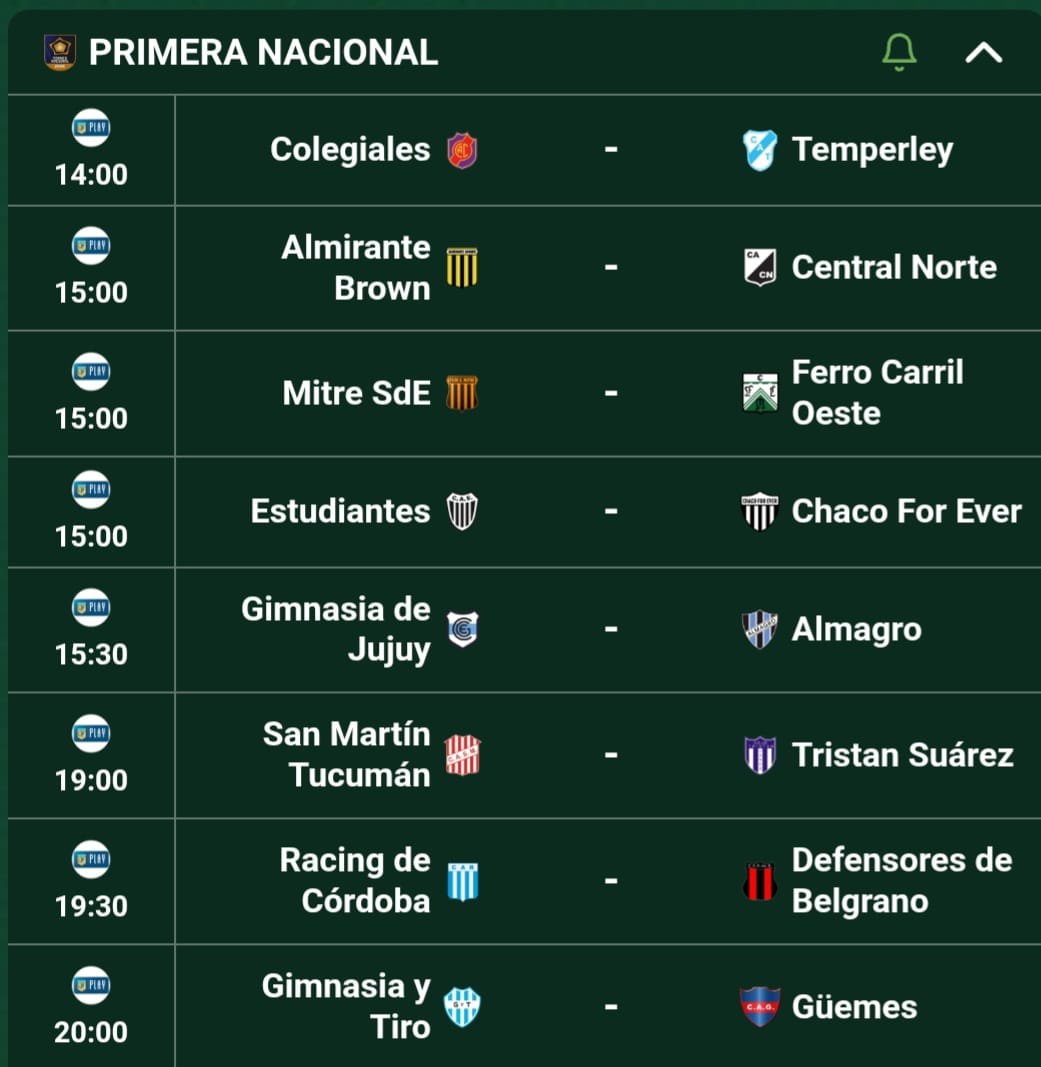Select the Tristan Suárez team name

click(x=903, y=755)
